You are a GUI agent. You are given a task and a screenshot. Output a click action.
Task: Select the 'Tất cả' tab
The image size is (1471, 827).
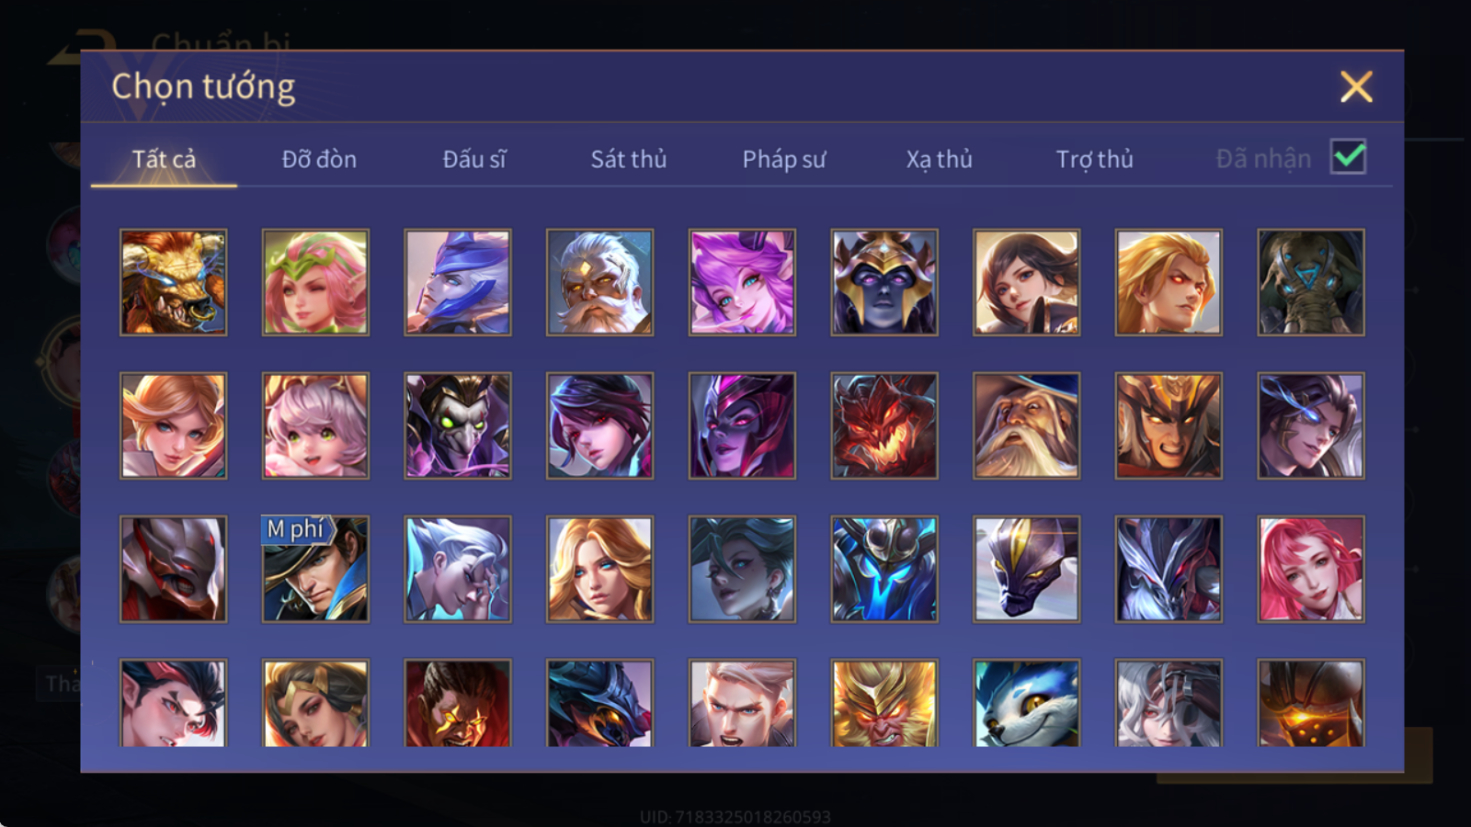tap(164, 159)
